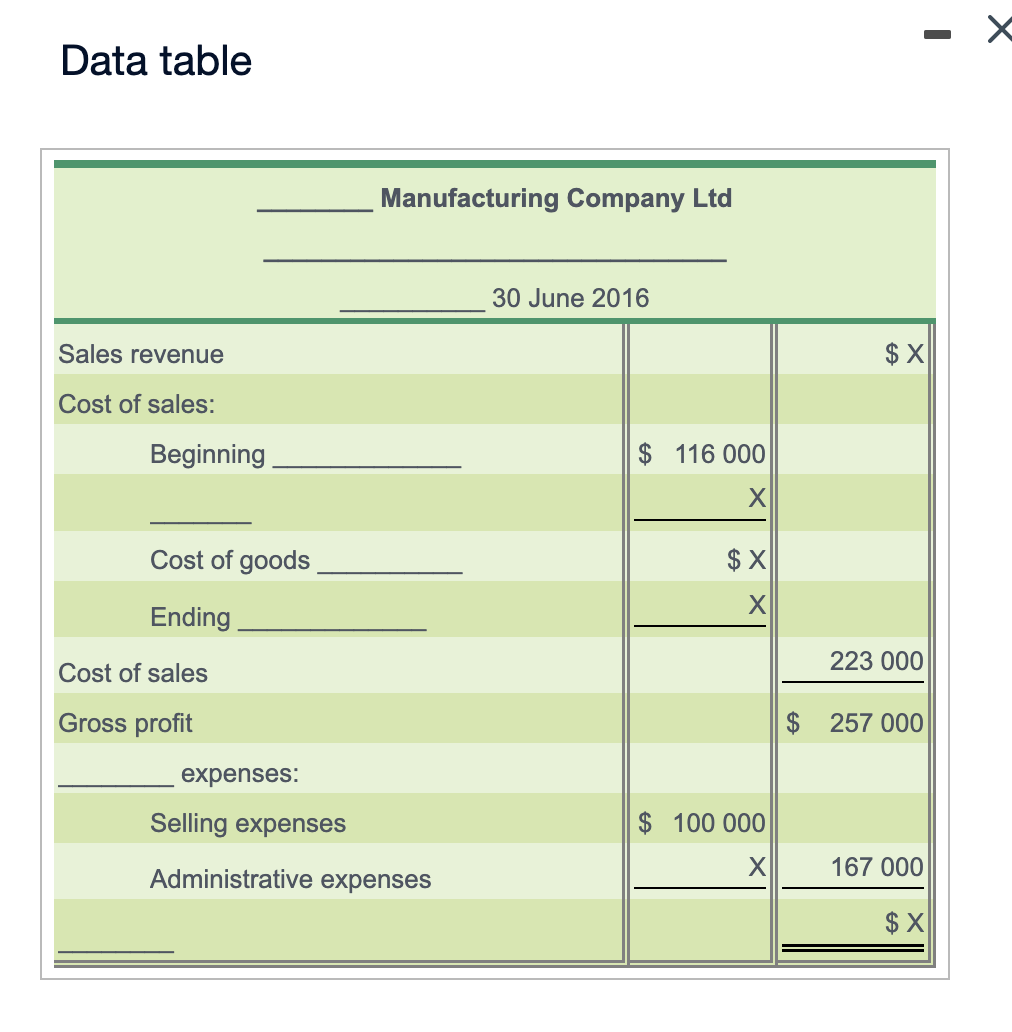Screen dimensions: 1012x1032
Task: Select the 167 000 total expenses value
Action: point(876,867)
